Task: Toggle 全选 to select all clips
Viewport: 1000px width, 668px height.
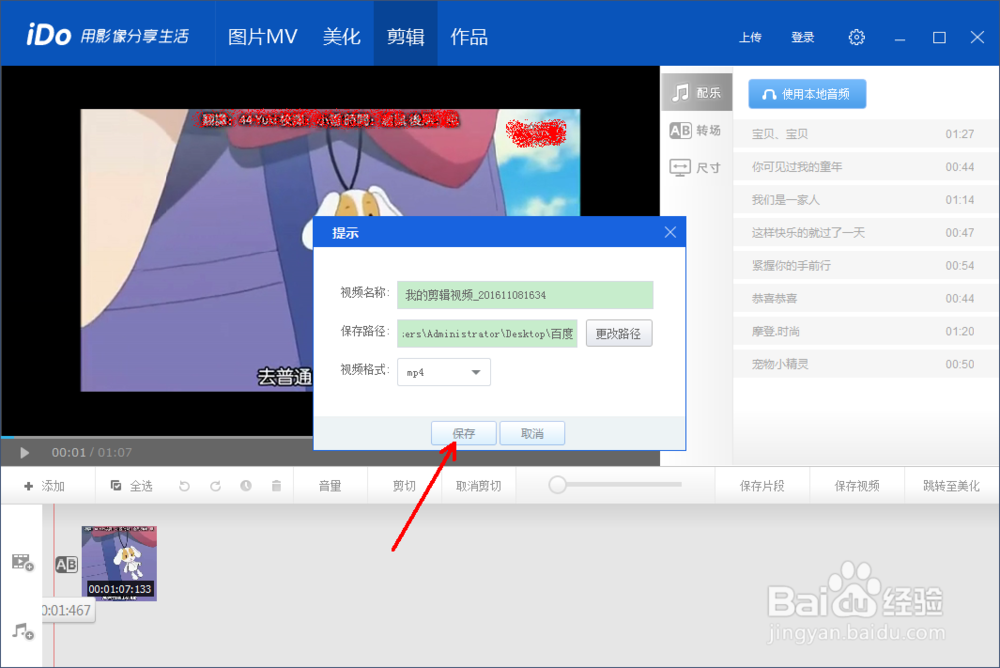Action: [x=135, y=485]
